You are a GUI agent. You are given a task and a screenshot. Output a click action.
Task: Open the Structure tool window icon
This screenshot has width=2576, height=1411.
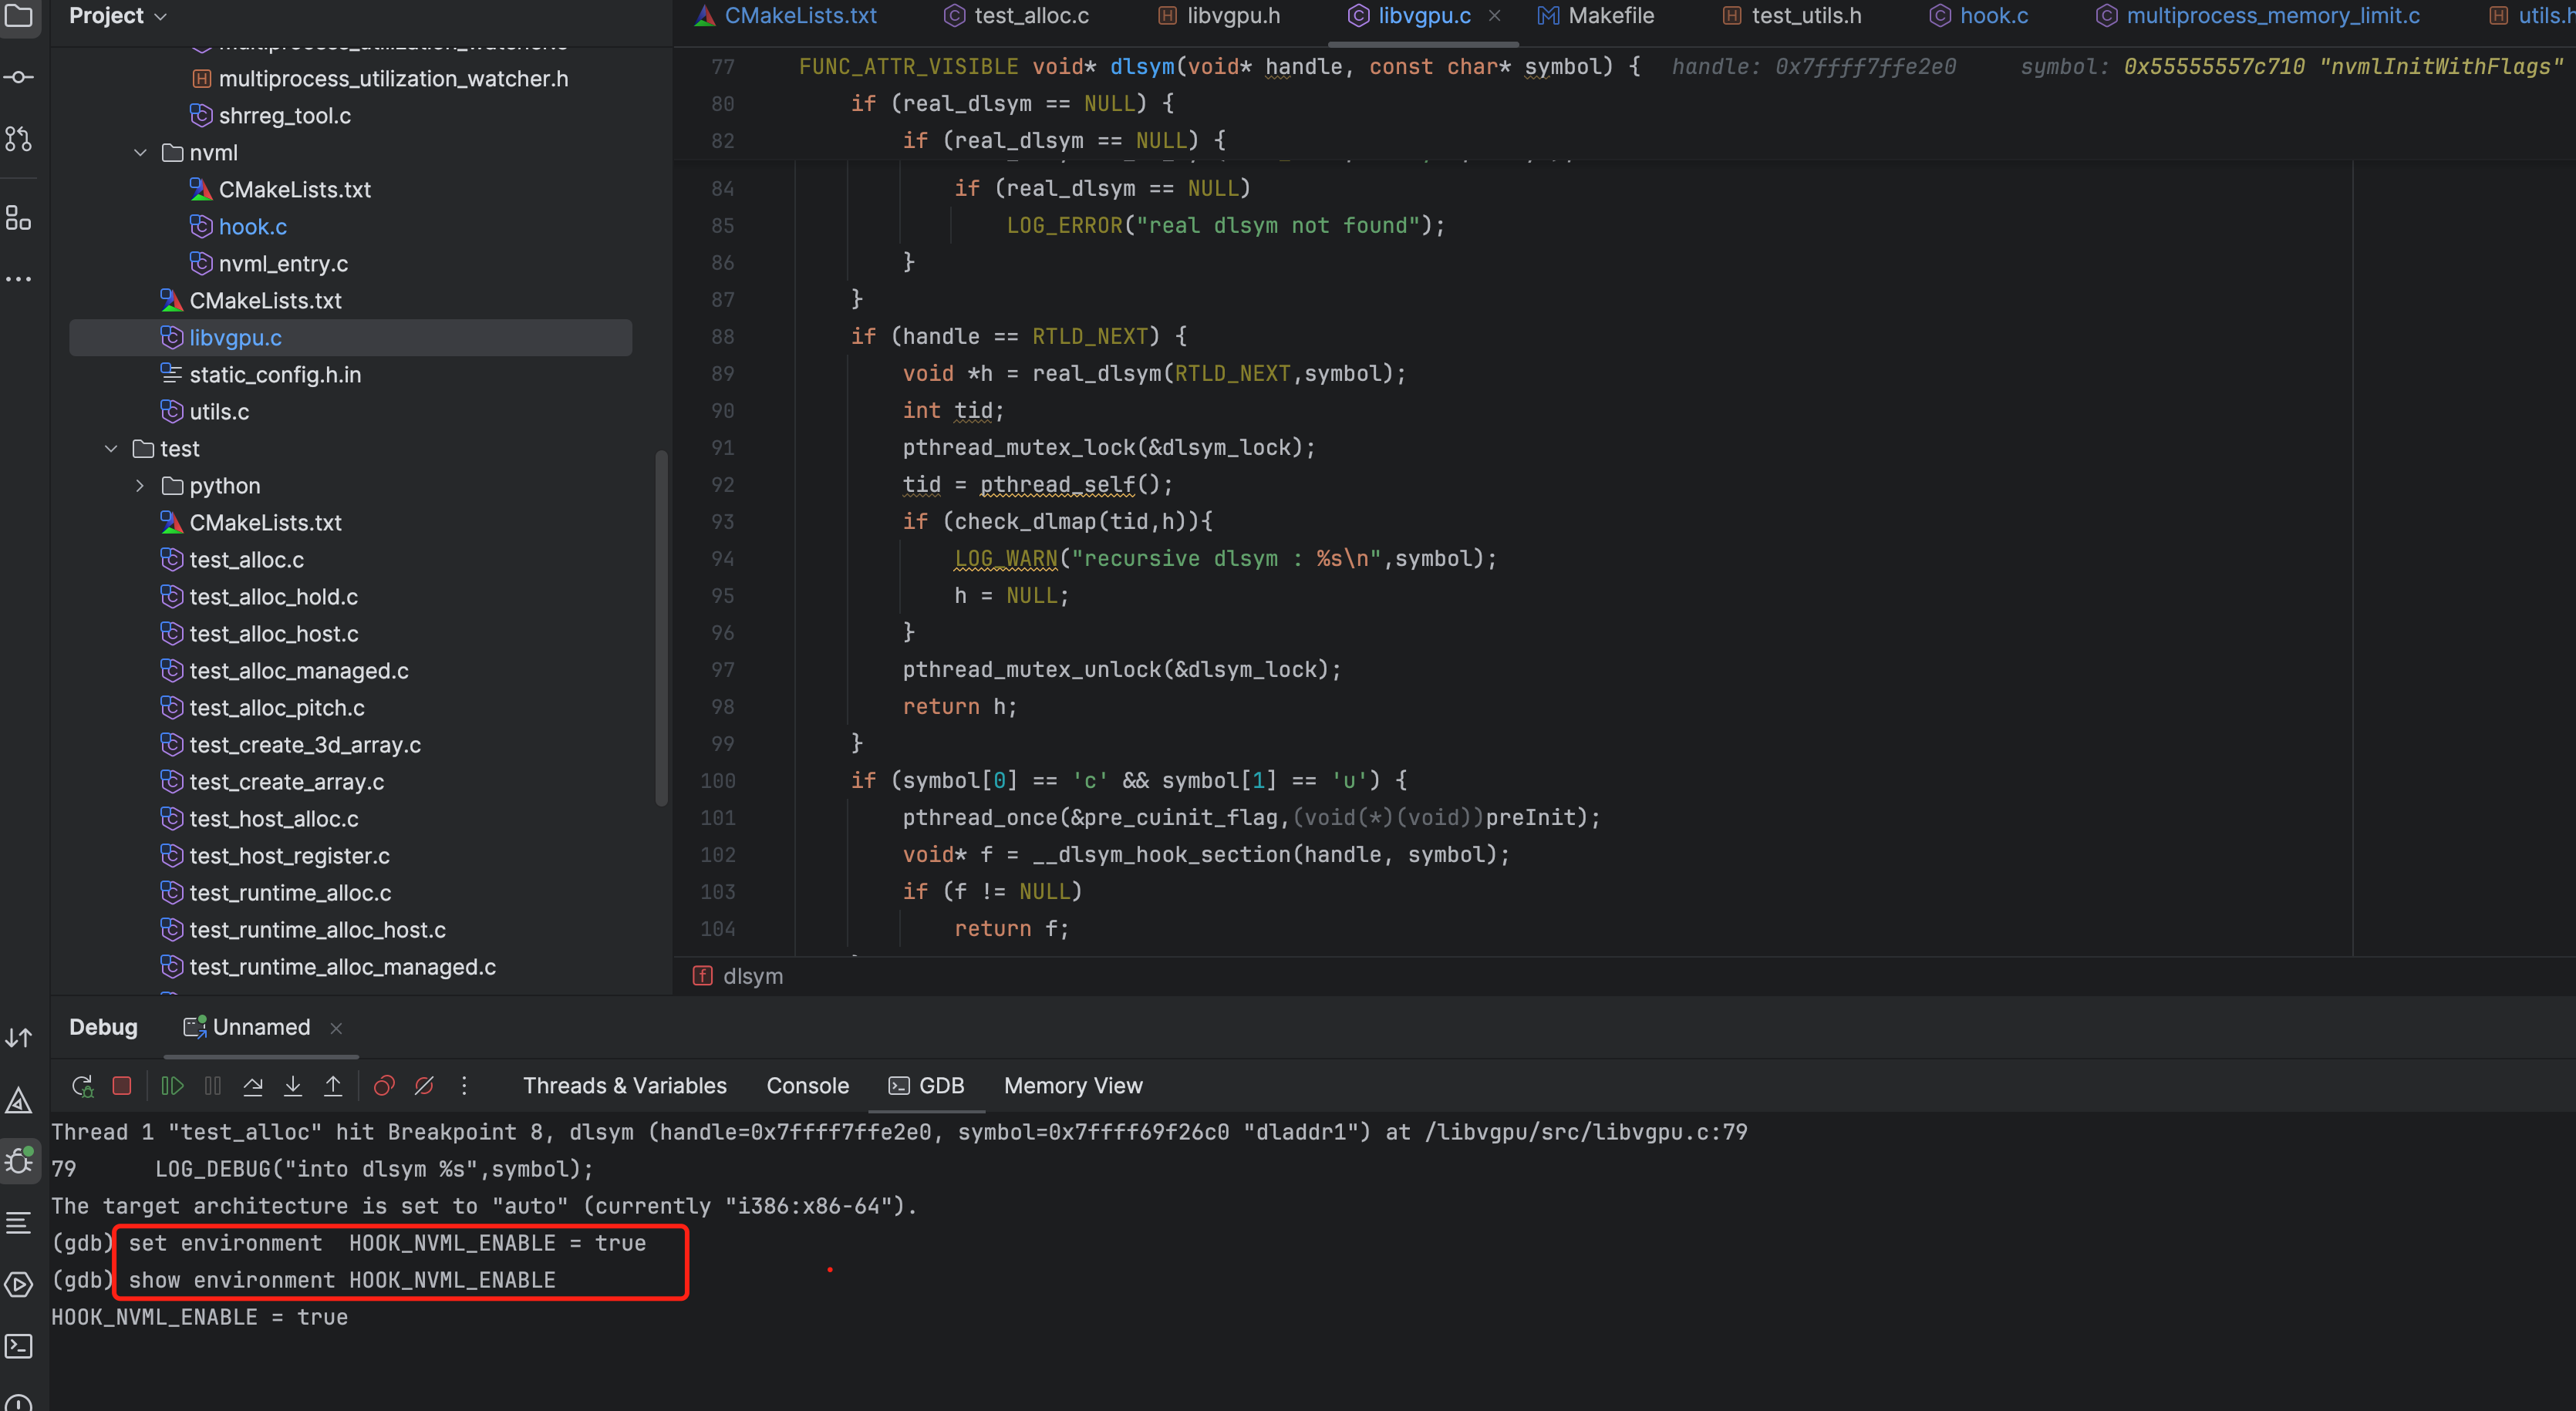point(19,218)
